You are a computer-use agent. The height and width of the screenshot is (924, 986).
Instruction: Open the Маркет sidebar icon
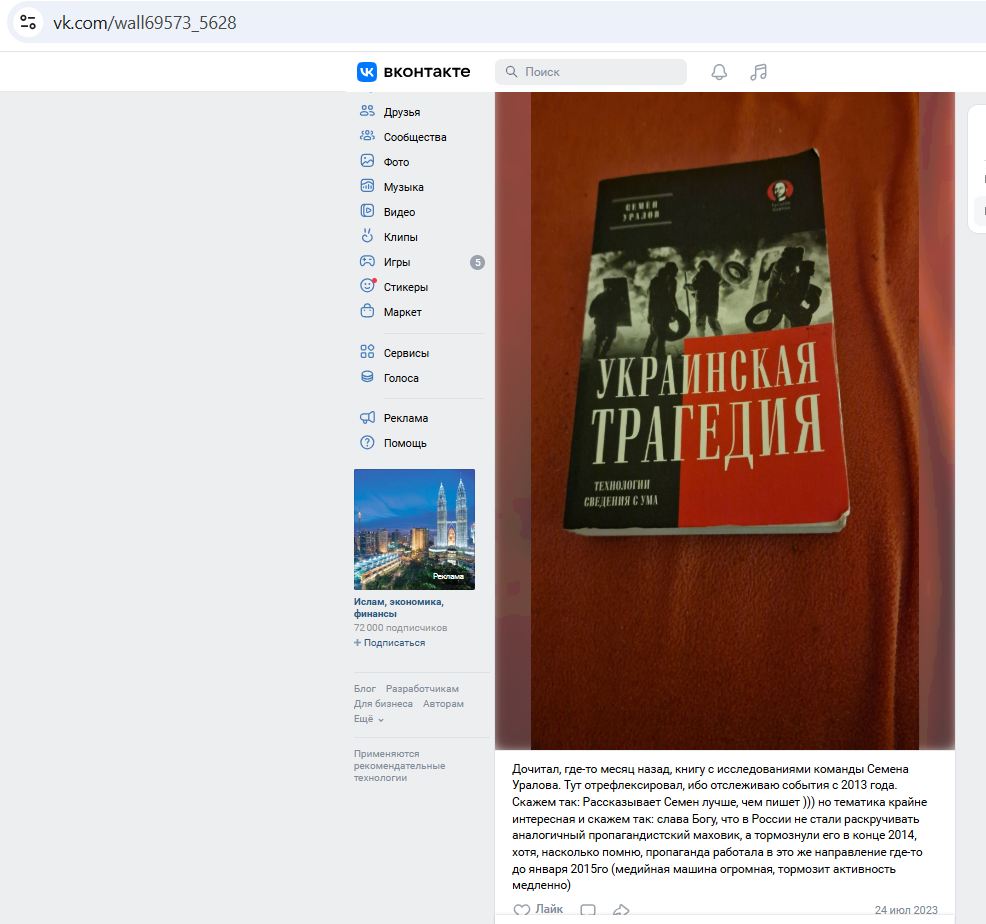click(x=369, y=311)
